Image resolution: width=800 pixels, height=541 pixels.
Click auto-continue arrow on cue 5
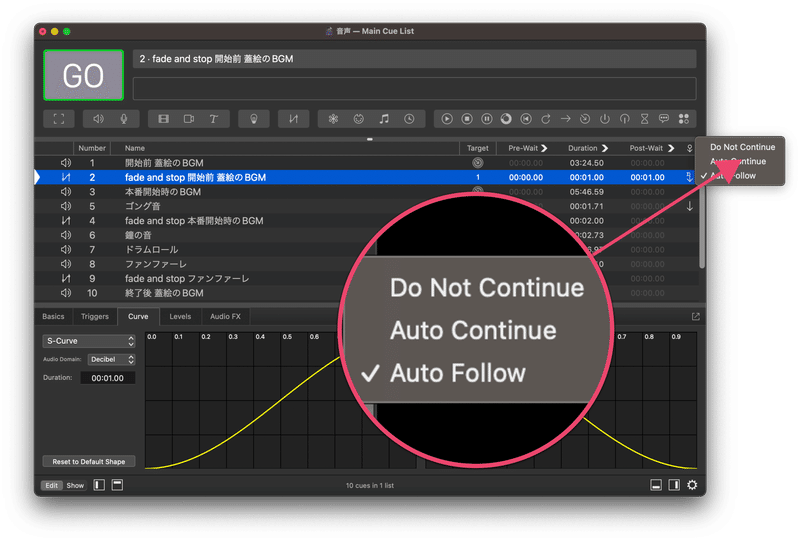tap(689, 206)
